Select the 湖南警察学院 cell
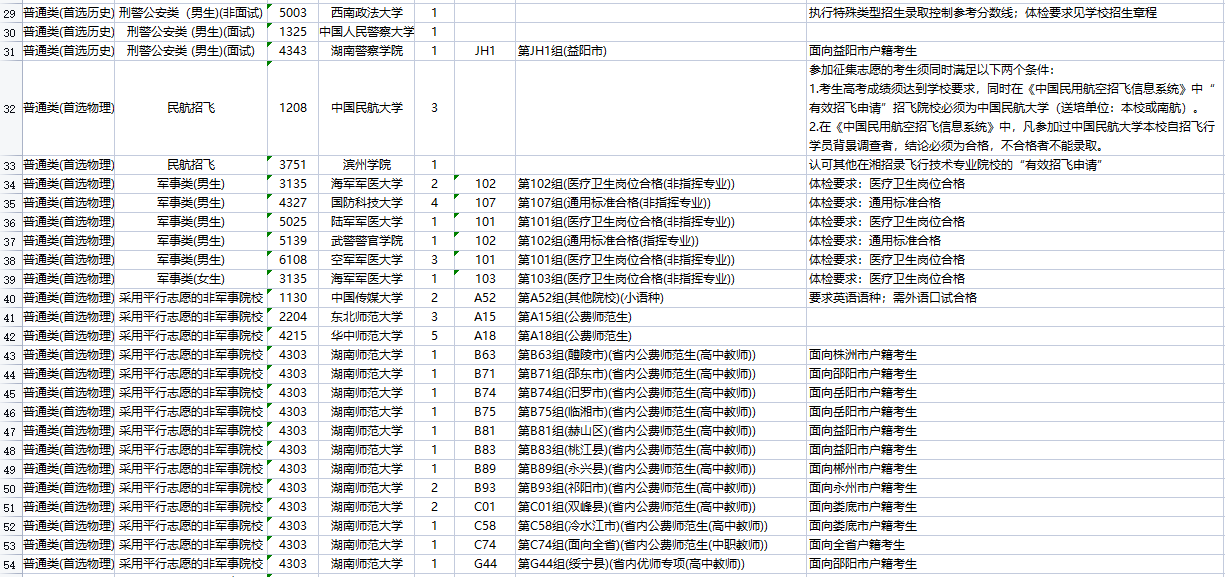This screenshot has height=577, width=1225. [x=367, y=51]
